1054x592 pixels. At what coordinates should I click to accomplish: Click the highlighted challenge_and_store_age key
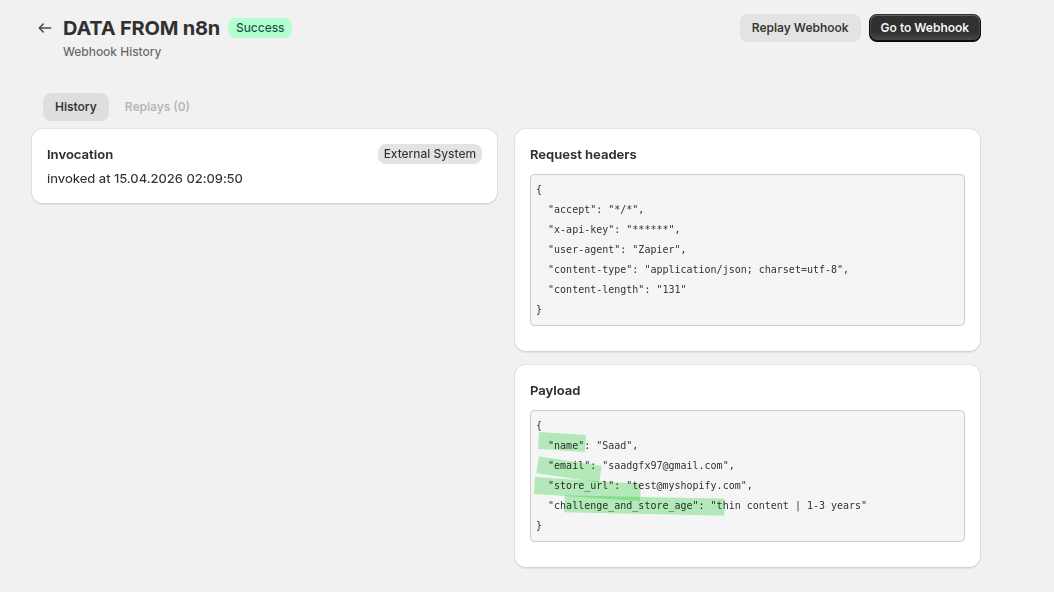[x=635, y=506]
